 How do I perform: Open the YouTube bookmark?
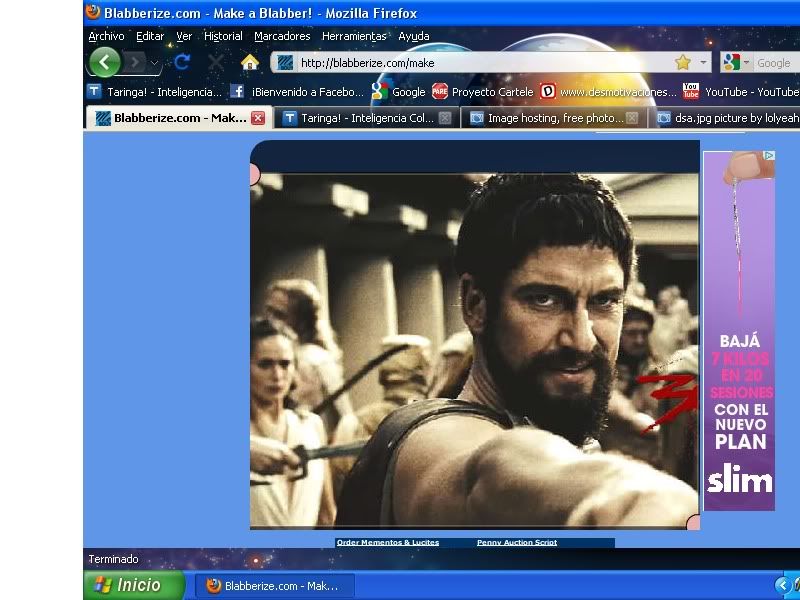point(741,92)
